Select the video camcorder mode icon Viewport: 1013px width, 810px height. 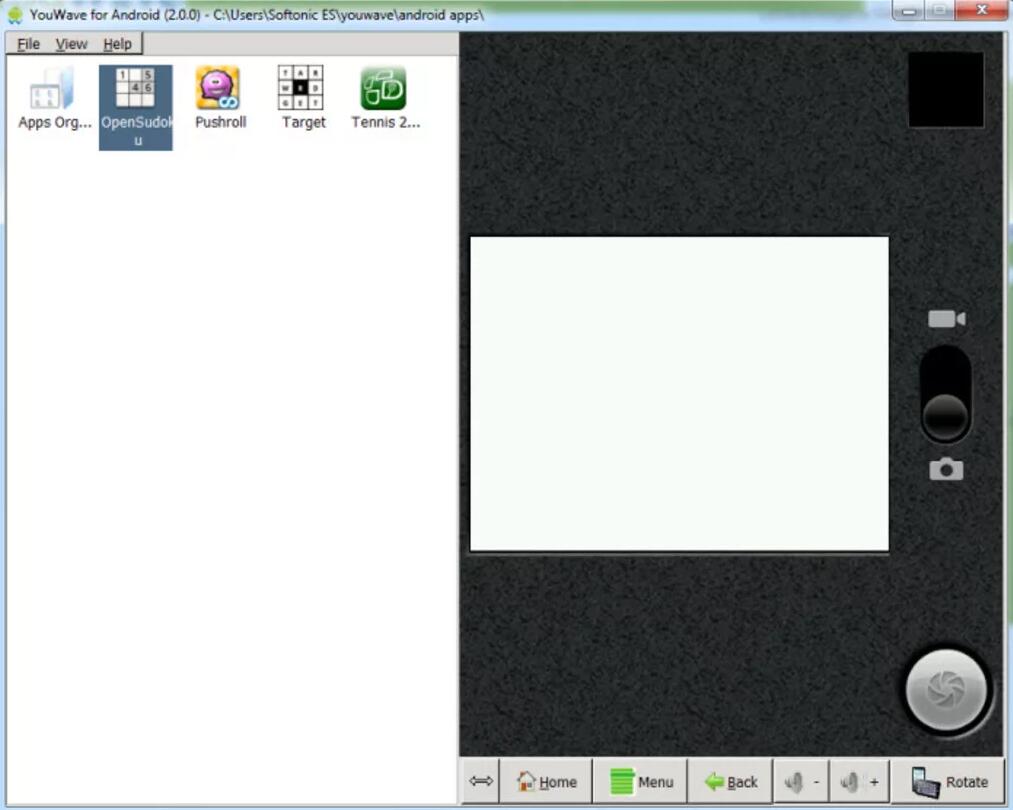[x=946, y=319]
